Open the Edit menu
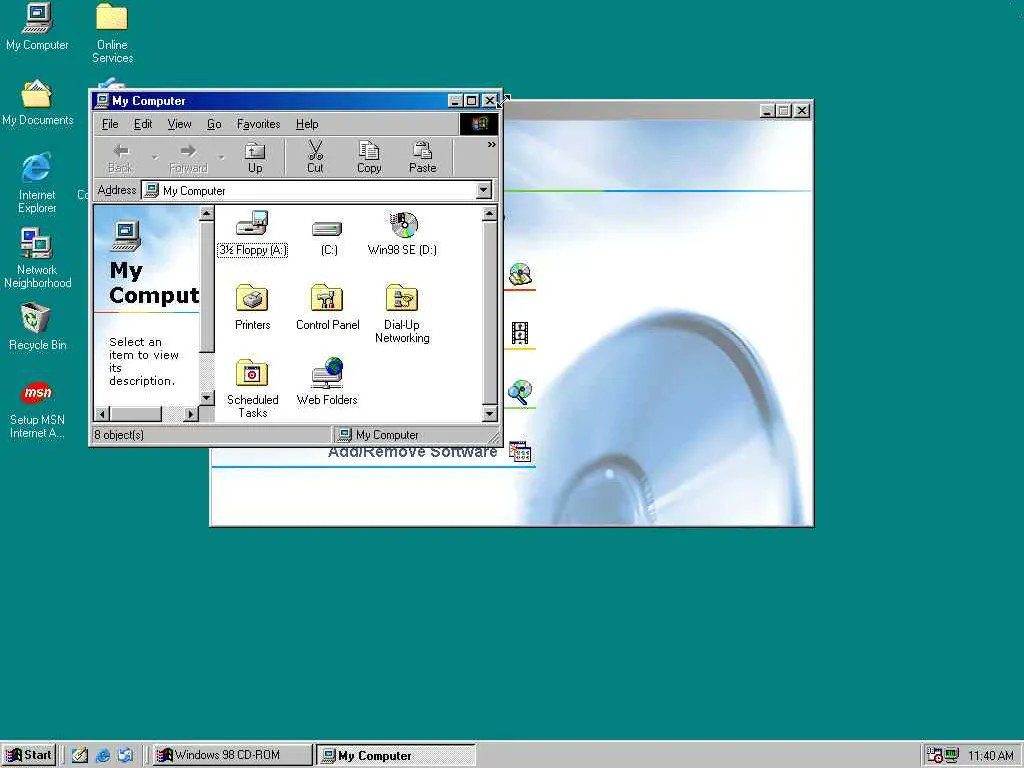The width and height of the screenshot is (1024, 768). pyautogui.click(x=142, y=124)
